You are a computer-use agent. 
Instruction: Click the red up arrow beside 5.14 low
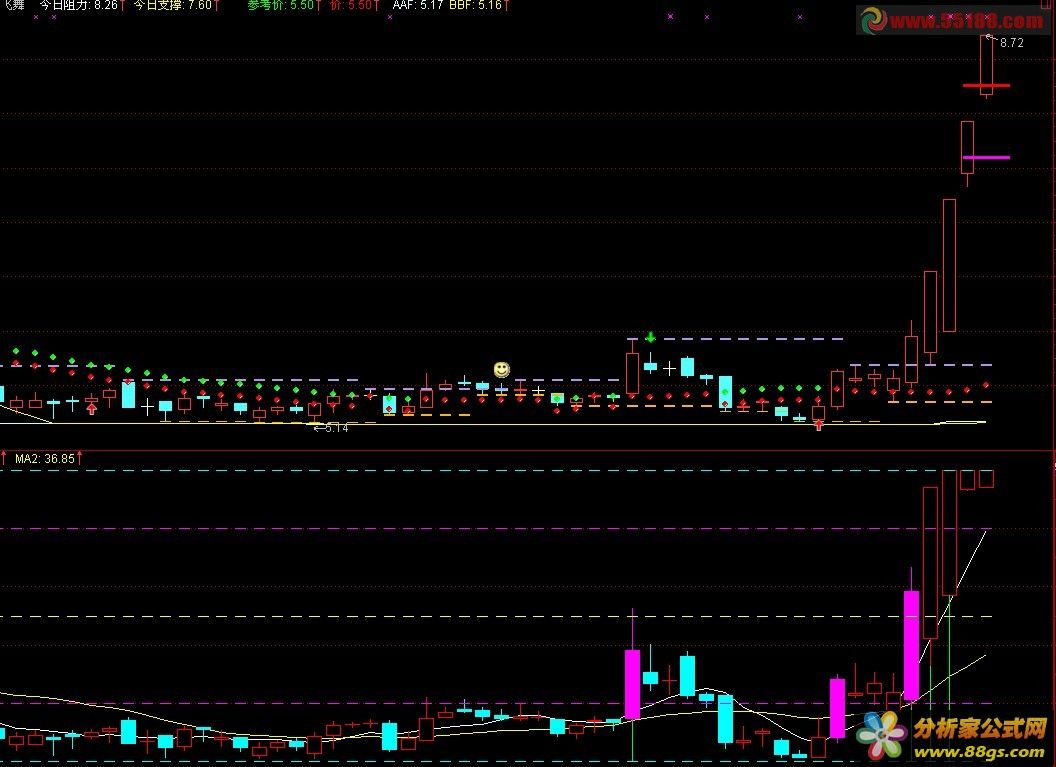point(92,407)
